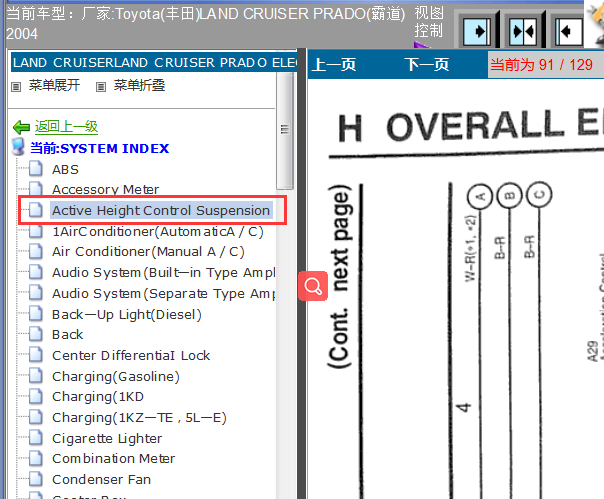Click the left panel vertical scrollbar thumb
604x499 pixels.
[285, 129]
